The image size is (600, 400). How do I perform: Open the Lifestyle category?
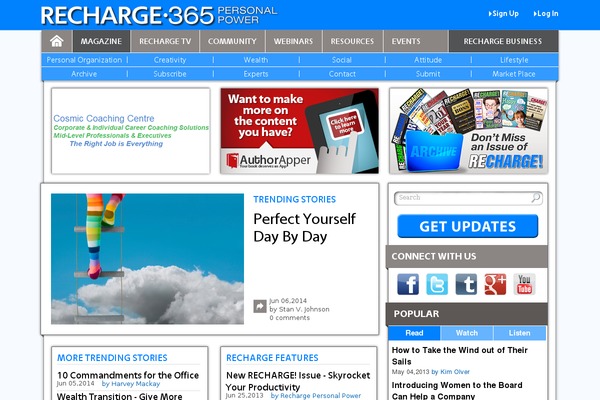click(514, 60)
